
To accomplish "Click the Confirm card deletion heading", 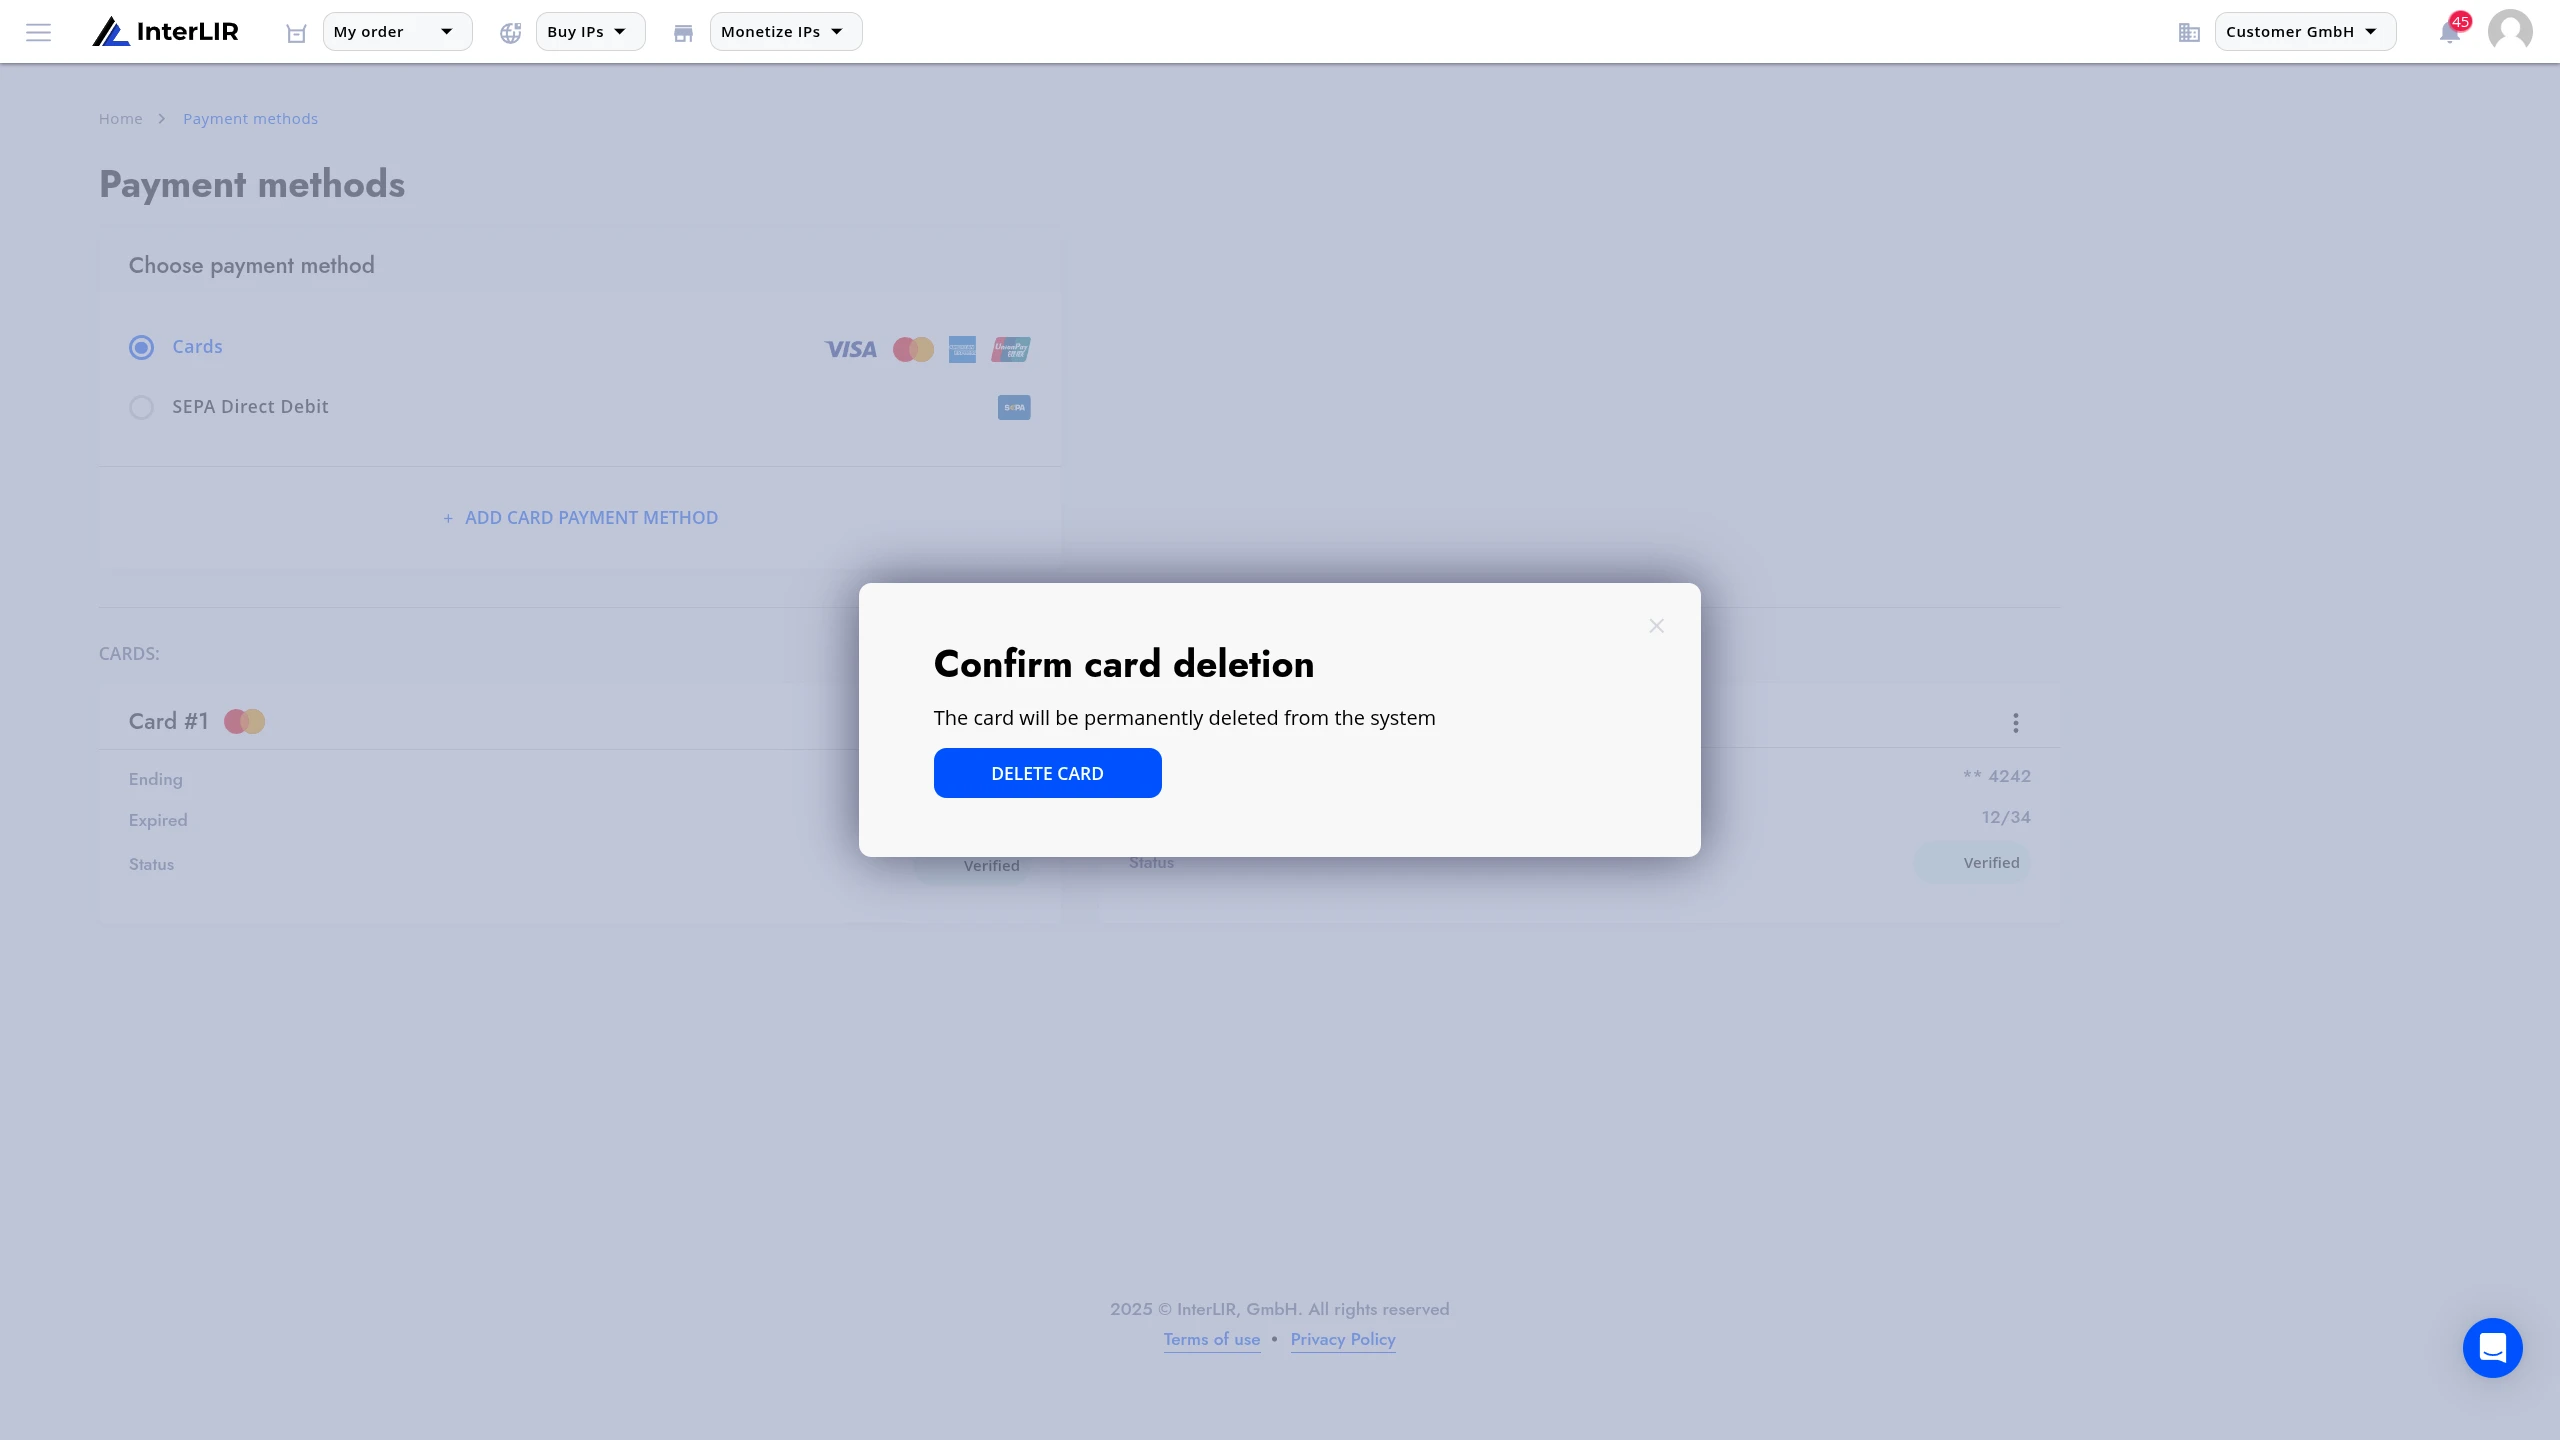I will (1123, 664).
